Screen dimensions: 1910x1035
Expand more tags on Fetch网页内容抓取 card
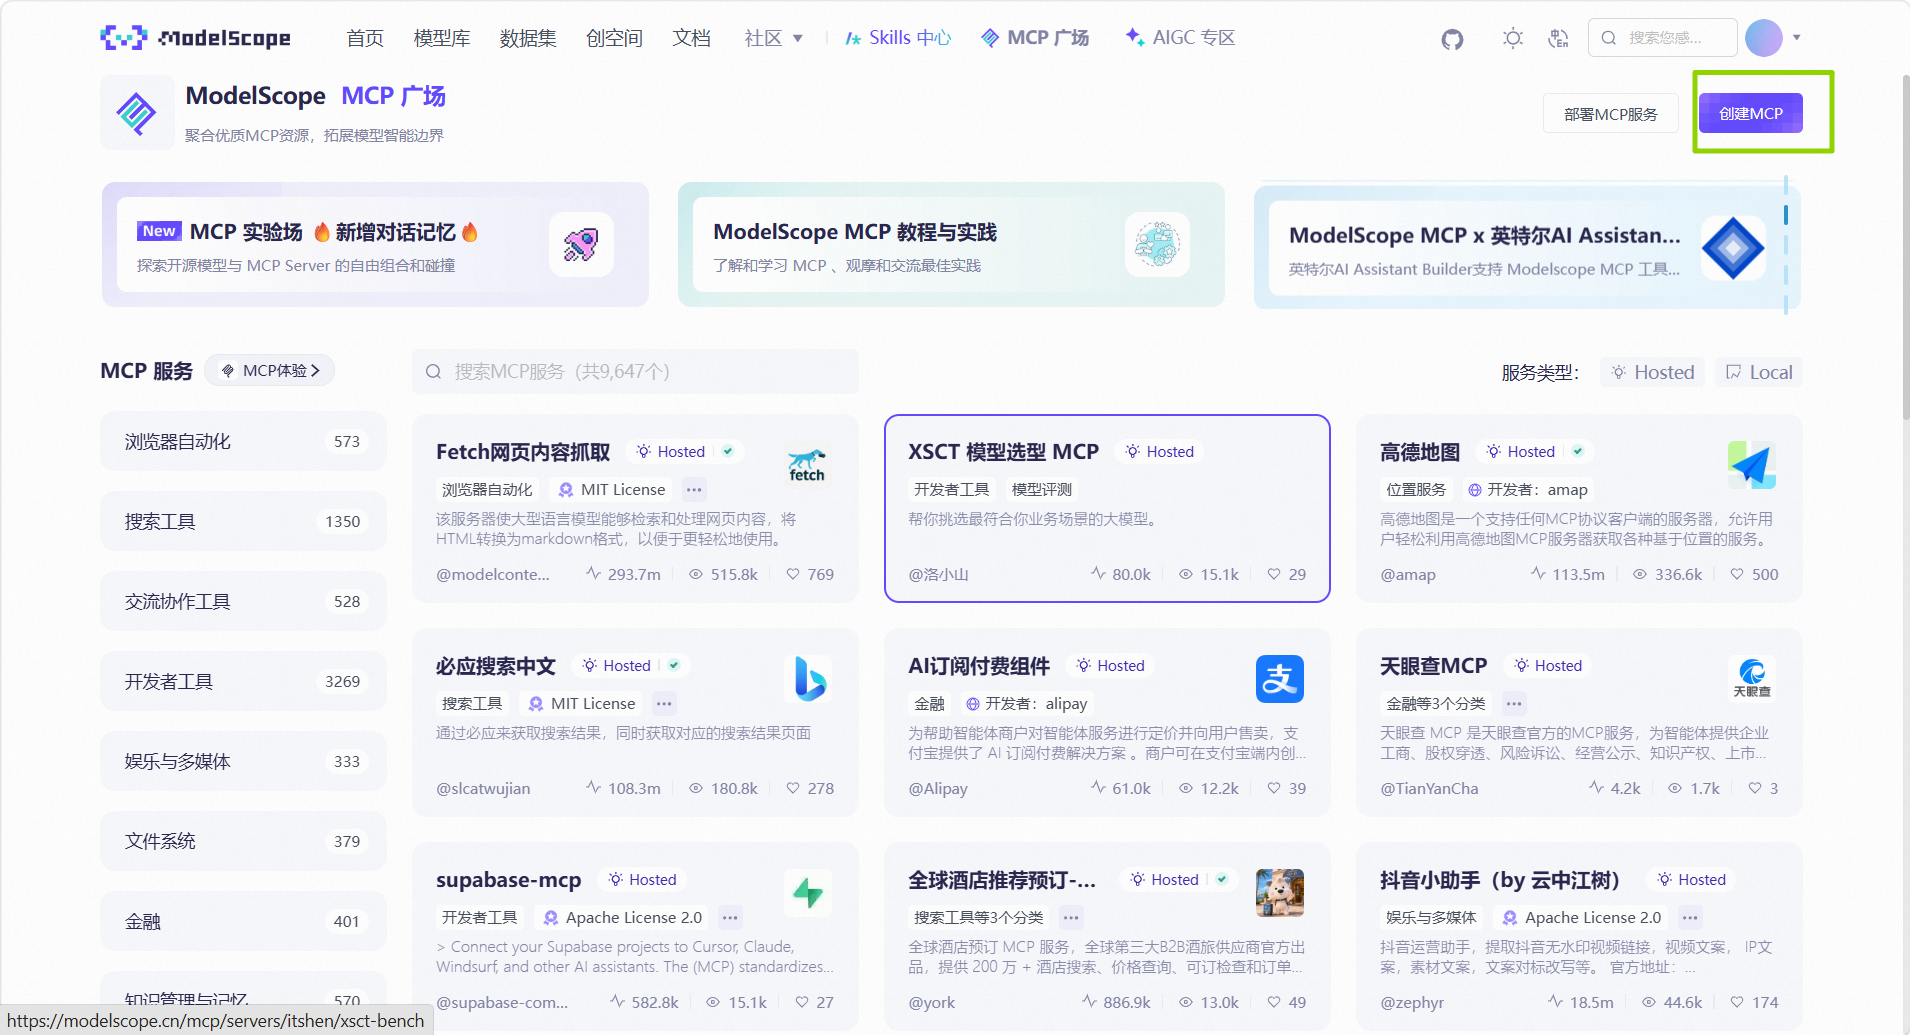[x=694, y=489]
